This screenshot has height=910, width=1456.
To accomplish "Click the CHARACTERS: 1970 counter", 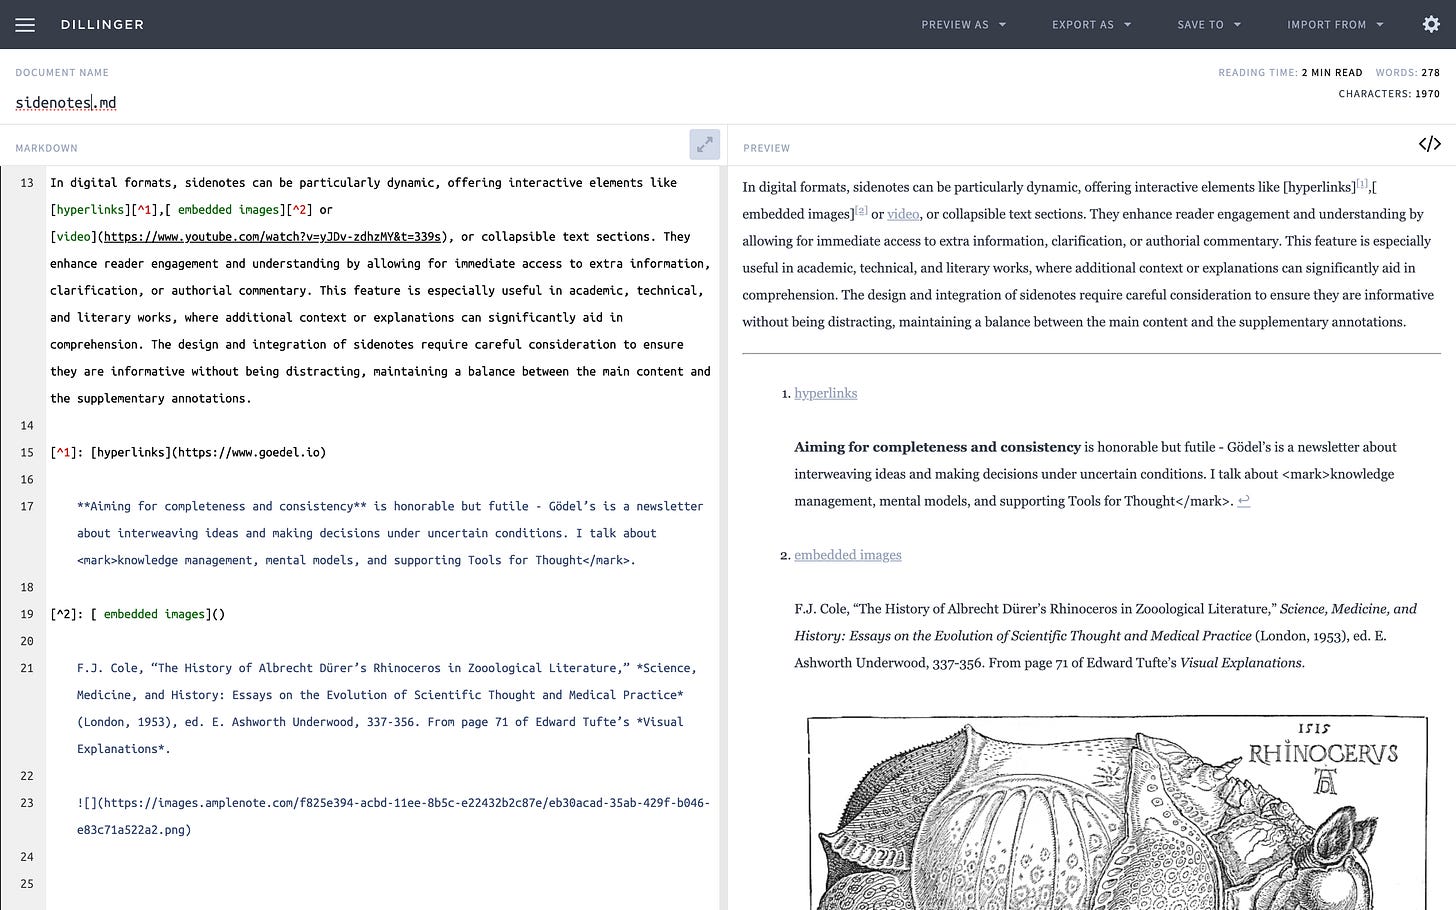I will tap(1389, 94).
